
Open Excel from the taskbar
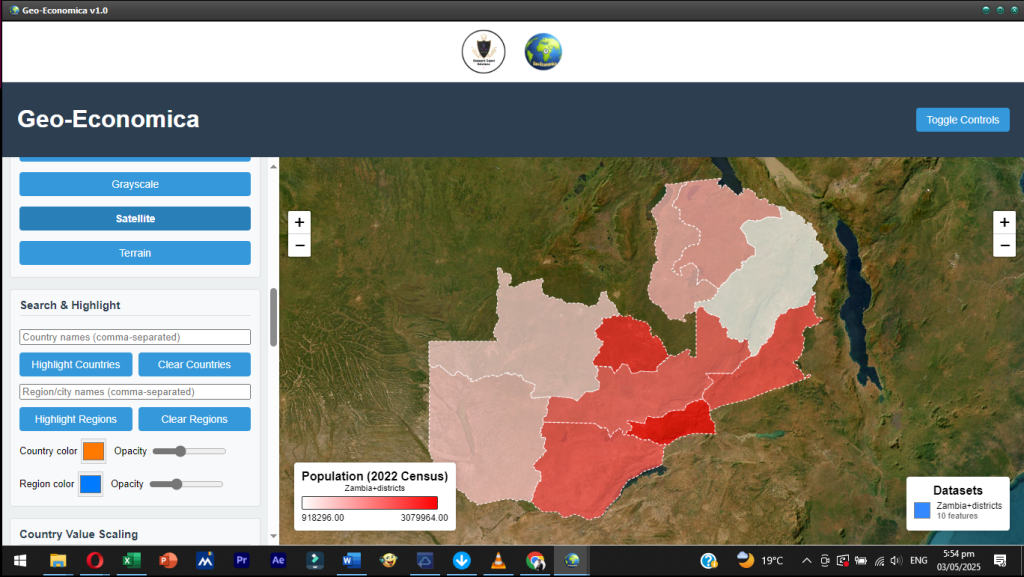point(130,561)
